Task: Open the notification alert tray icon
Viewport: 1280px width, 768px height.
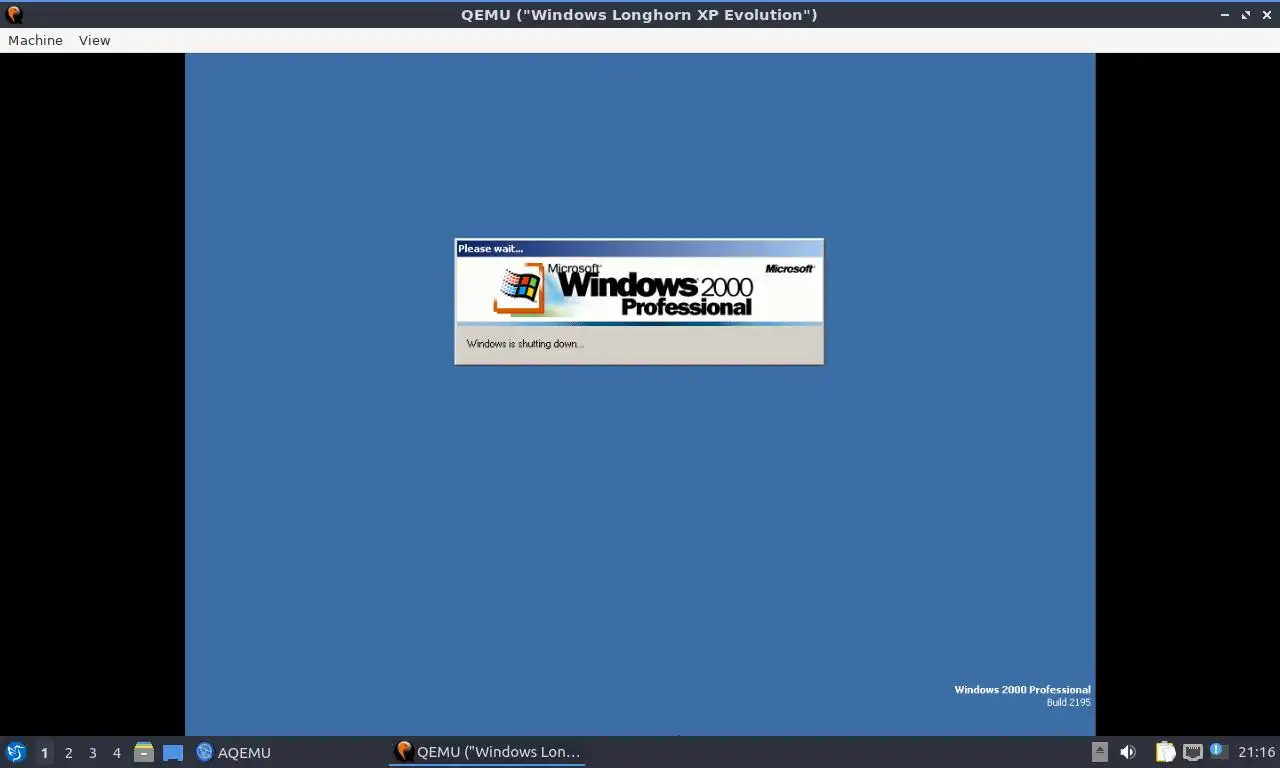Action: click(1218, 750)
